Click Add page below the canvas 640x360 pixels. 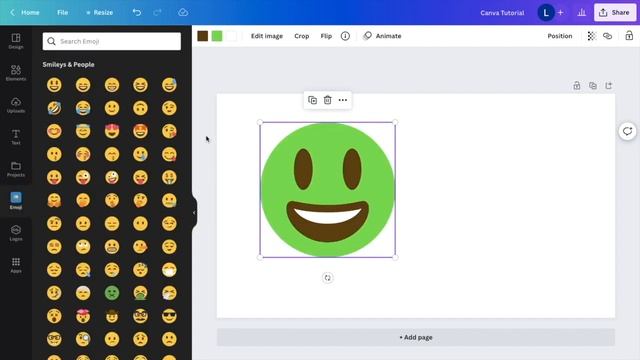click(416, 338)
